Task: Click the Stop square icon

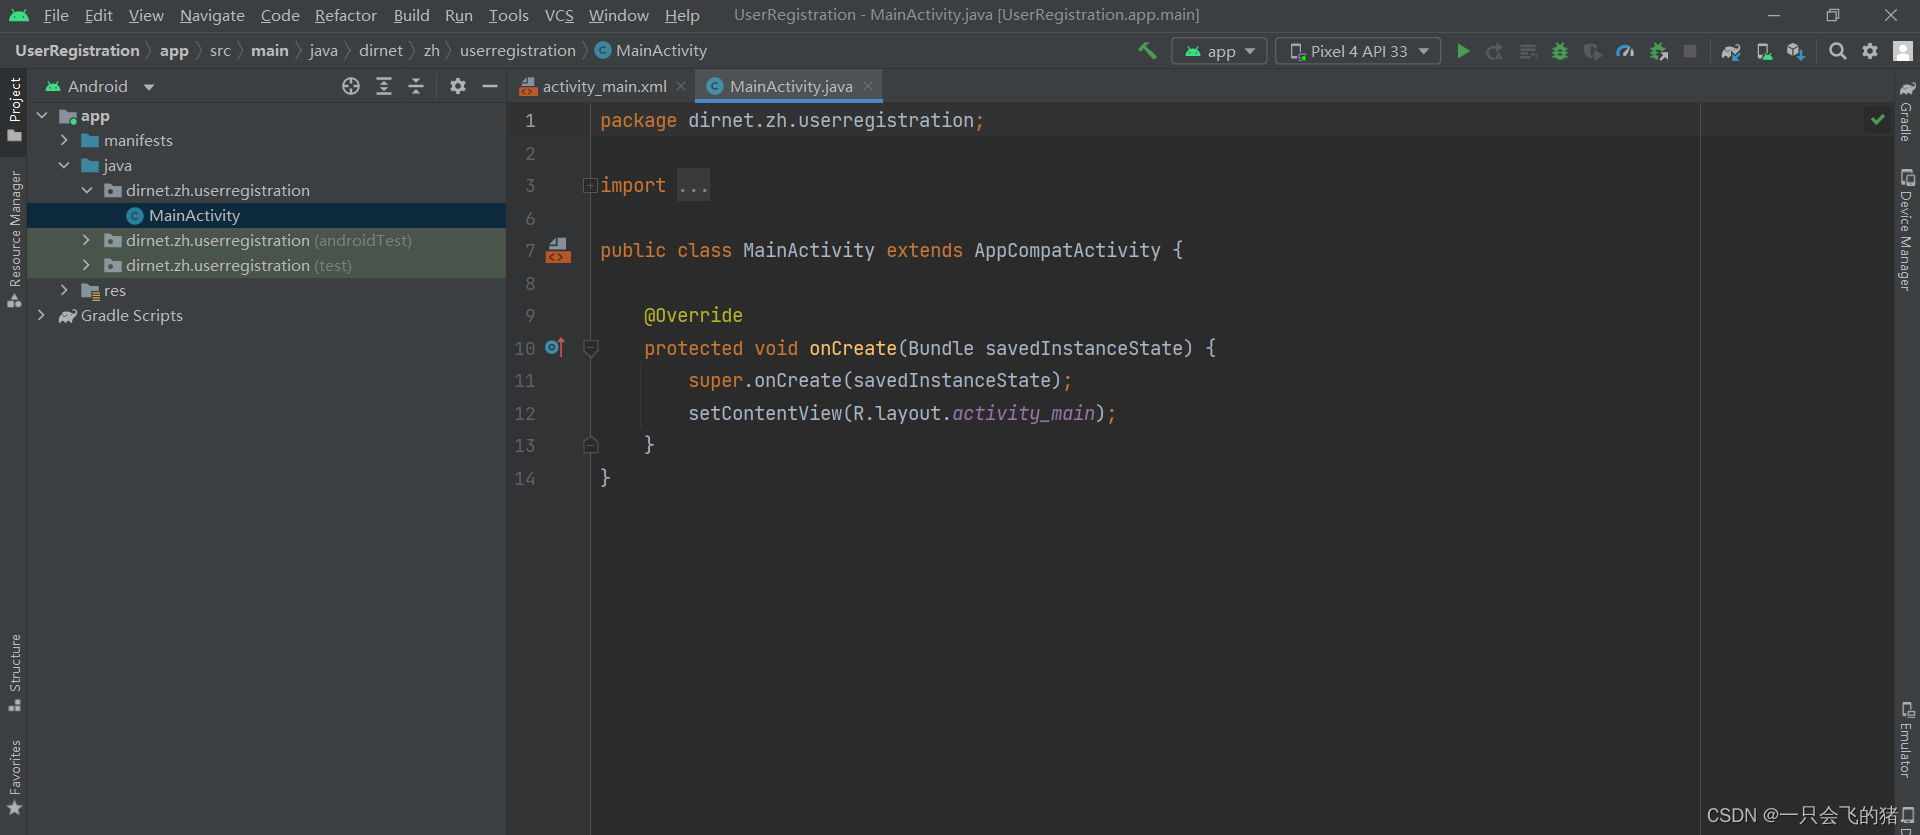Action: (x=1690, y=51)
